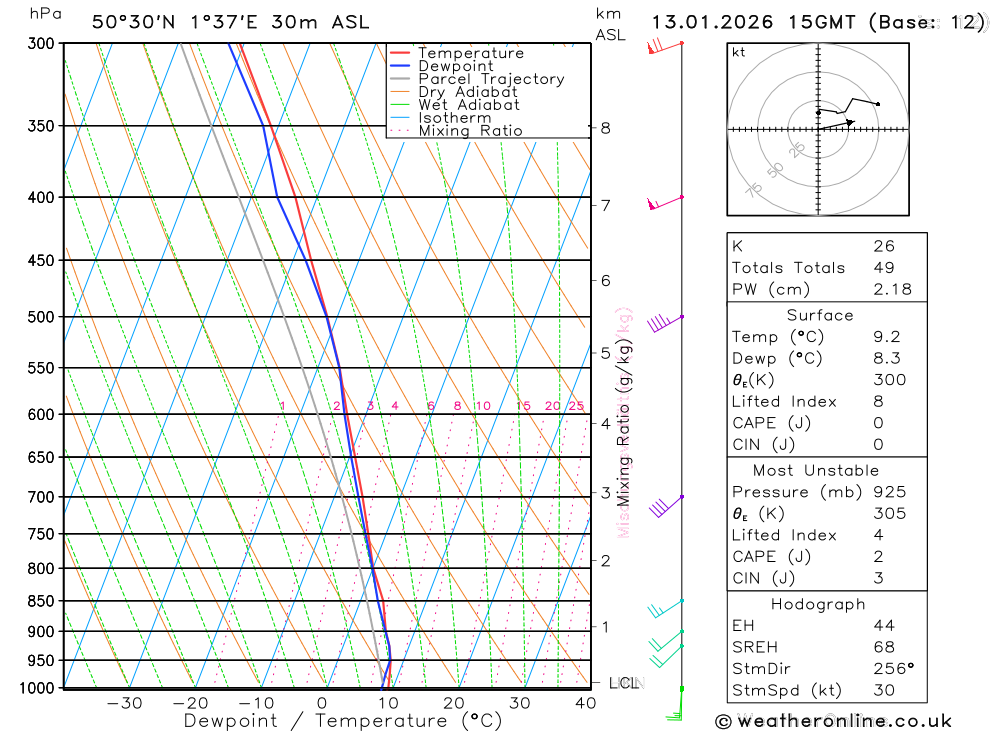Click the hodograph storm motion arrow
1000x733 pixels.
[836, 125]
